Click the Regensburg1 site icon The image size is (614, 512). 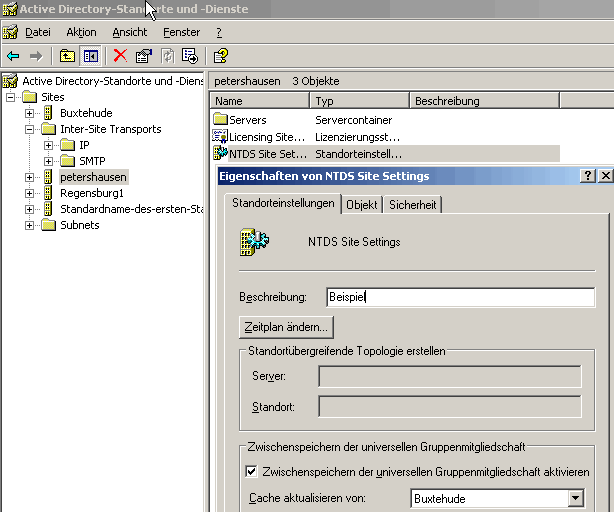[x=48, y=193]
